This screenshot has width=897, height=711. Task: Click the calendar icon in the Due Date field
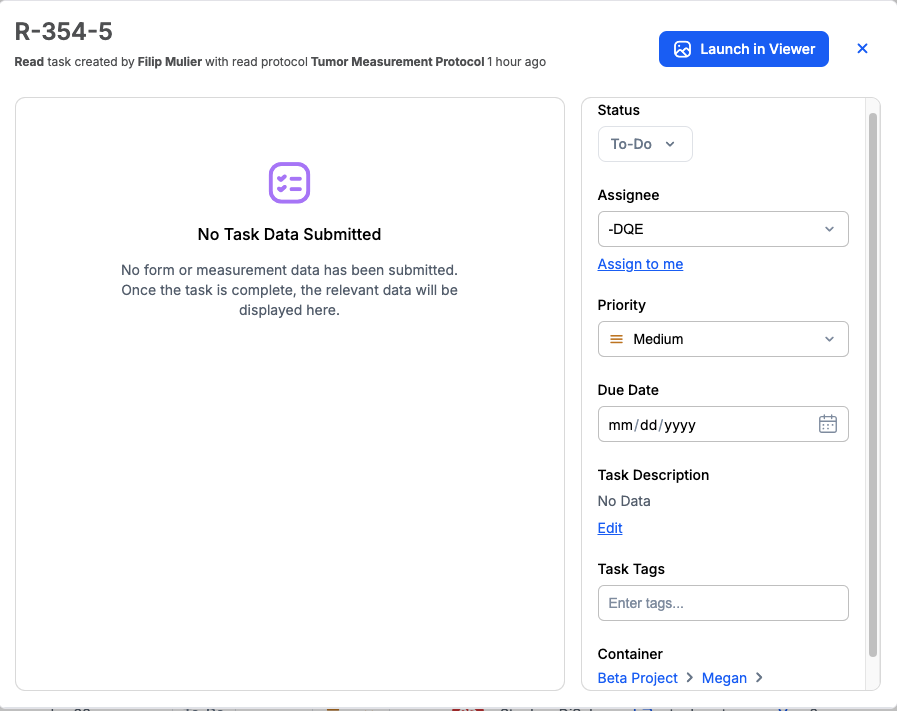tap(827, 423)
